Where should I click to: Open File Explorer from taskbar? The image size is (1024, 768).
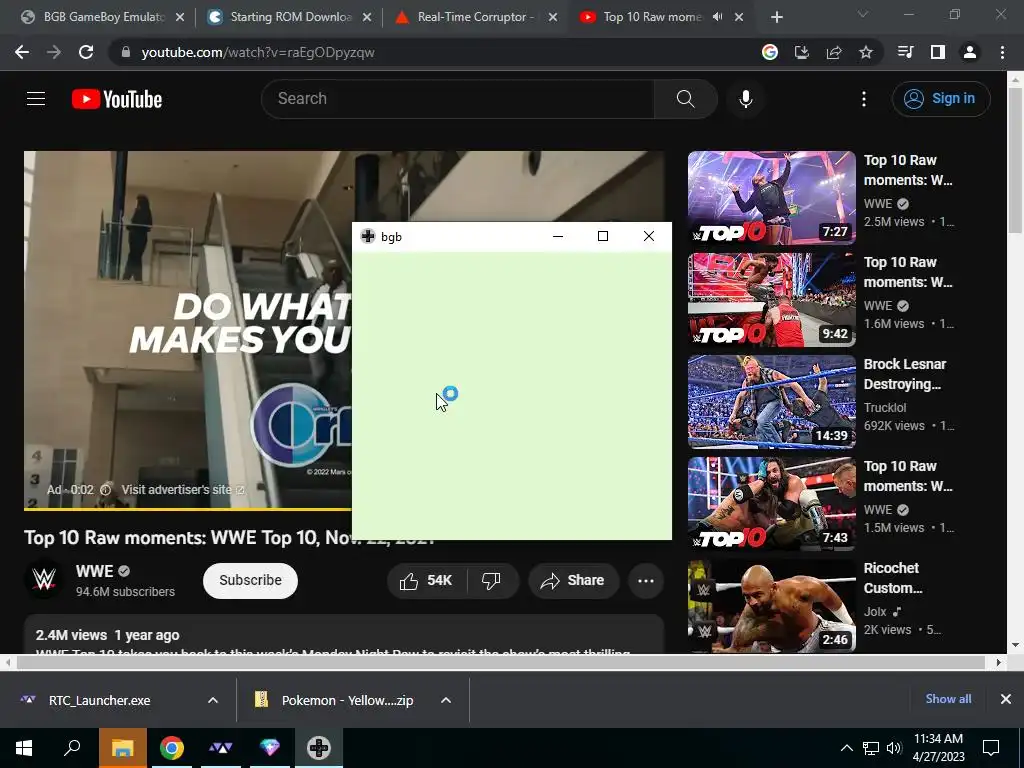tap(122, 748)
